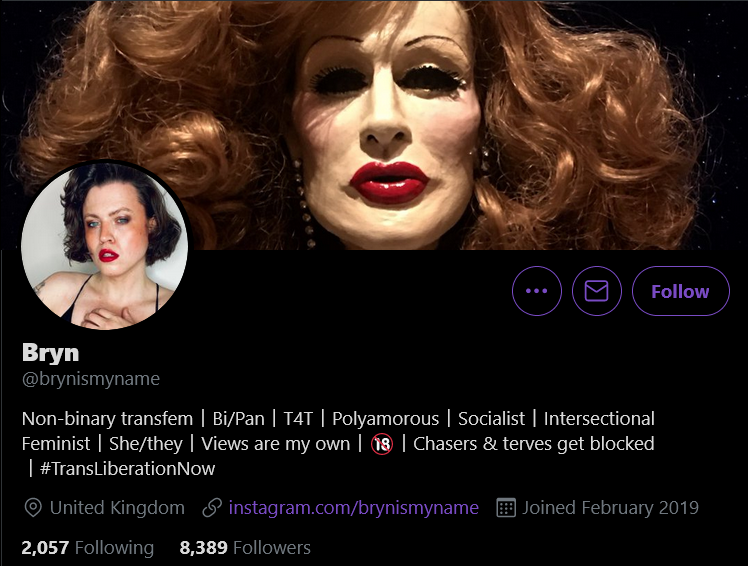The height and width of the screenshot is (566, 748).
Task: Click the word Polyamorous in the bio
Action: coord(385,419)
